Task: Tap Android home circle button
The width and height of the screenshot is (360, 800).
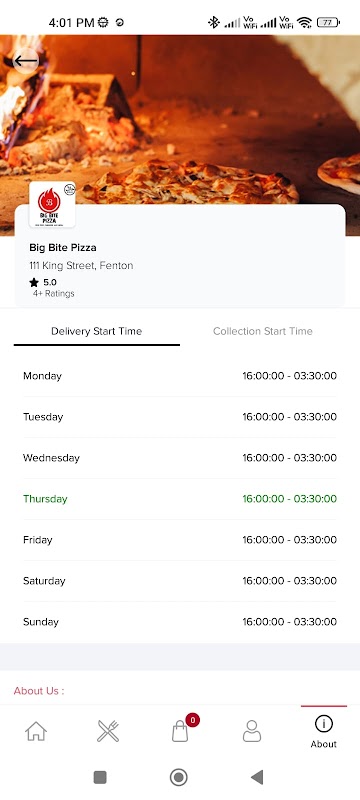Action: [178, 778]
